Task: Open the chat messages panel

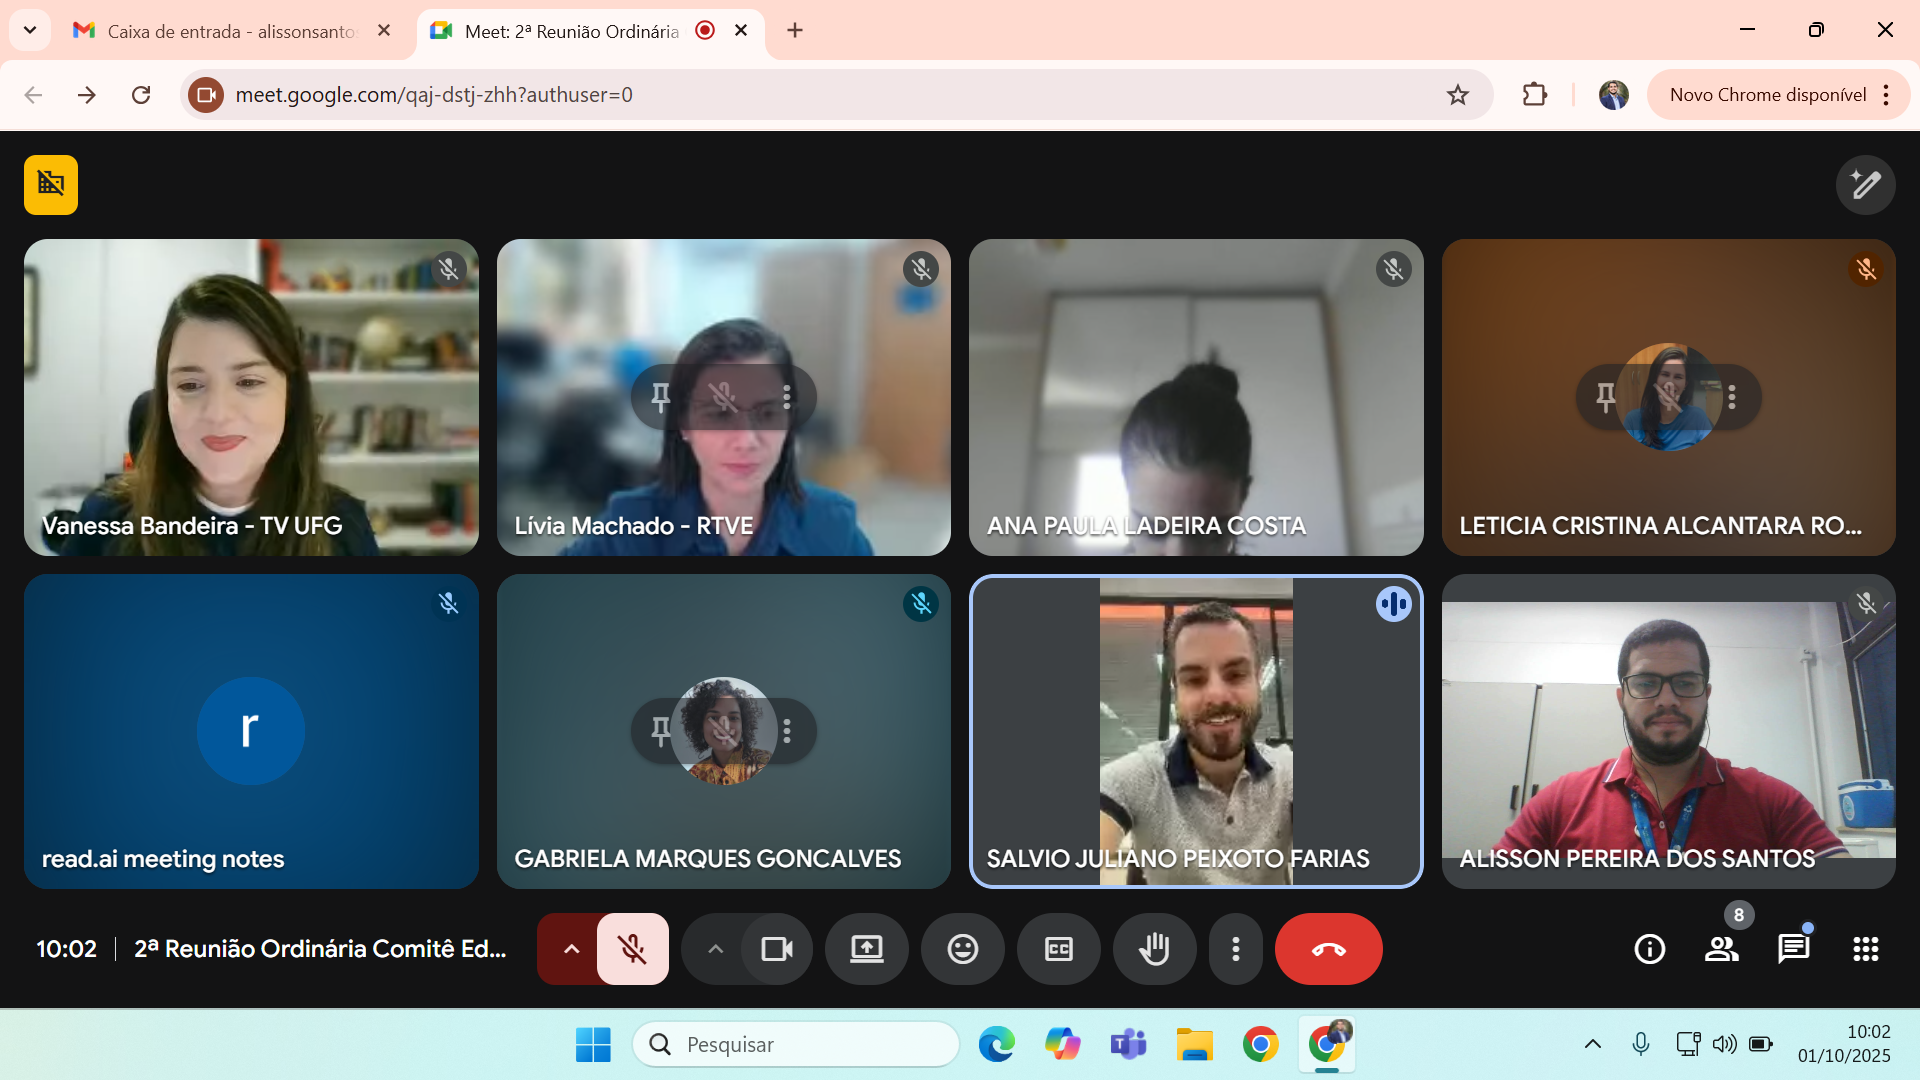Action: [1793, 949]
